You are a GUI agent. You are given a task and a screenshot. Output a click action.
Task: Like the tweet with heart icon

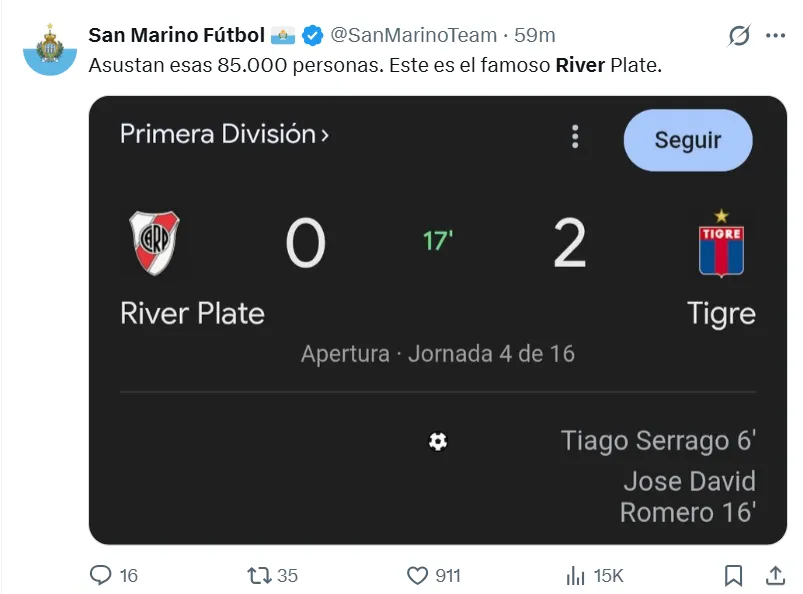418,575
